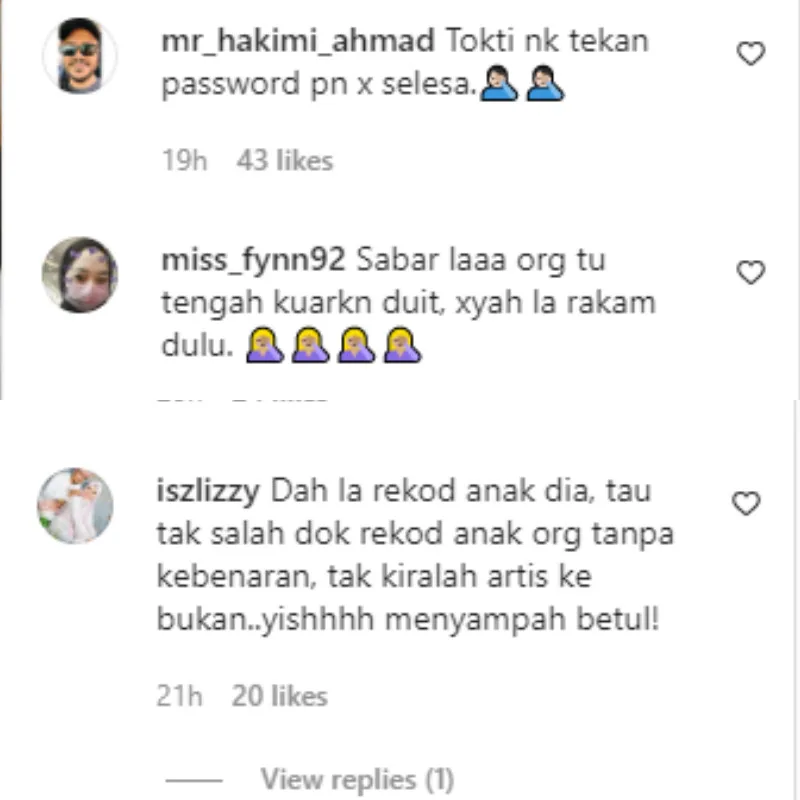This screenshot has width=800, height=800.
Task: View miss_fynn92's masked avatar photo
Action: [x=80, y=274]
